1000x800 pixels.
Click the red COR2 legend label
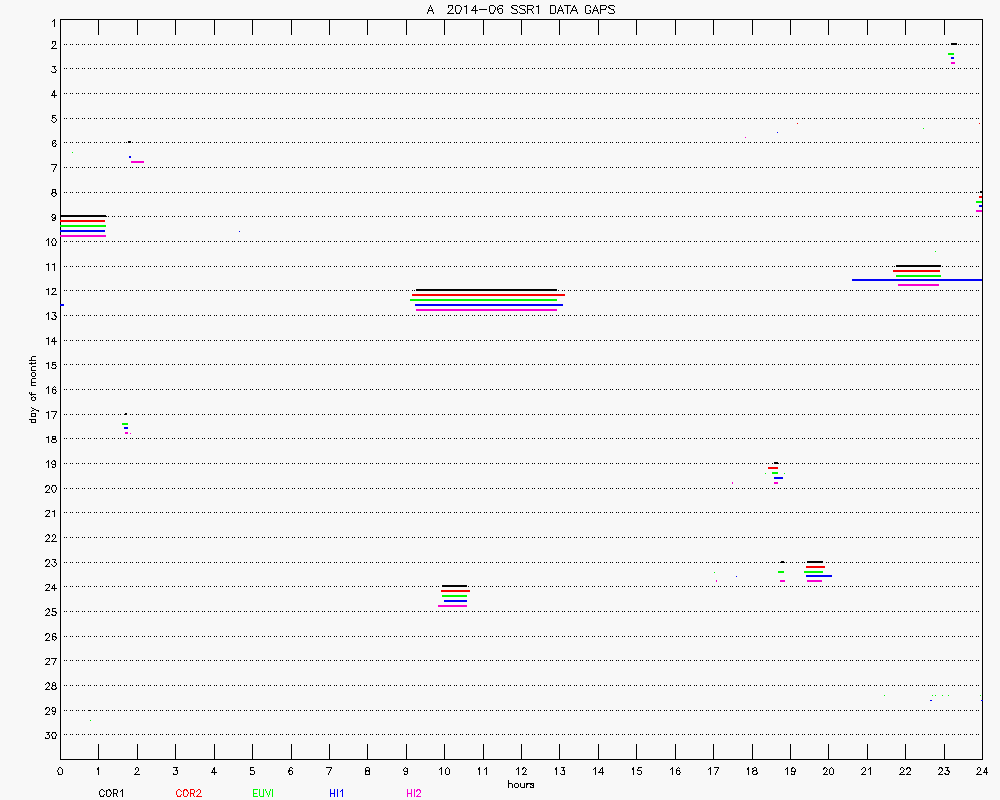tap(188, 793)
